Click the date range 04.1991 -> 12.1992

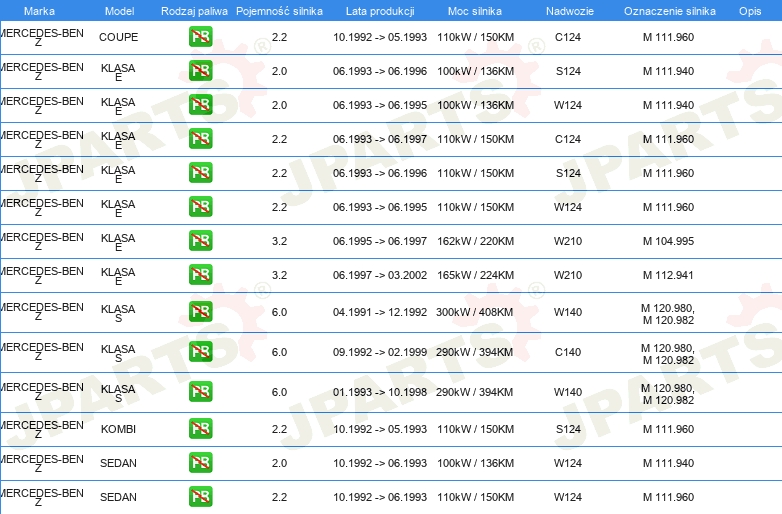pyautogui.click(x=380, y=312)
